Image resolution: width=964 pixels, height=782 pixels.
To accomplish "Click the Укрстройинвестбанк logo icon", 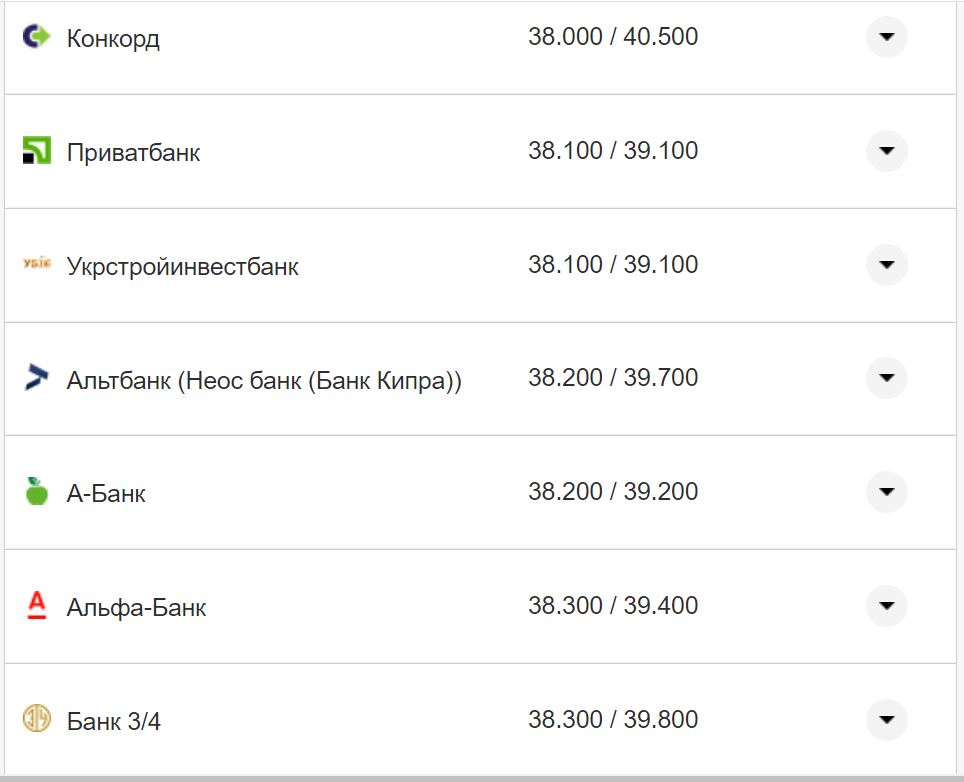I will [x=37, y=265].
